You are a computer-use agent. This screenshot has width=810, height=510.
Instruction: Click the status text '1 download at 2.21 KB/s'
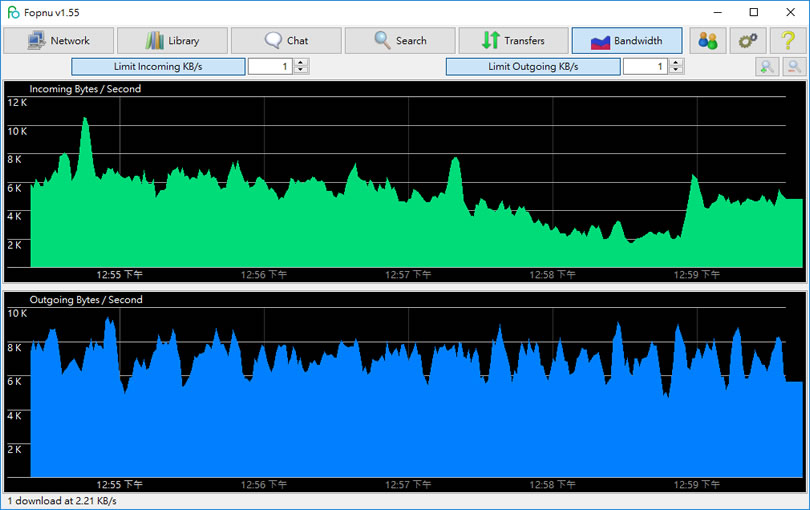(62, 501)
